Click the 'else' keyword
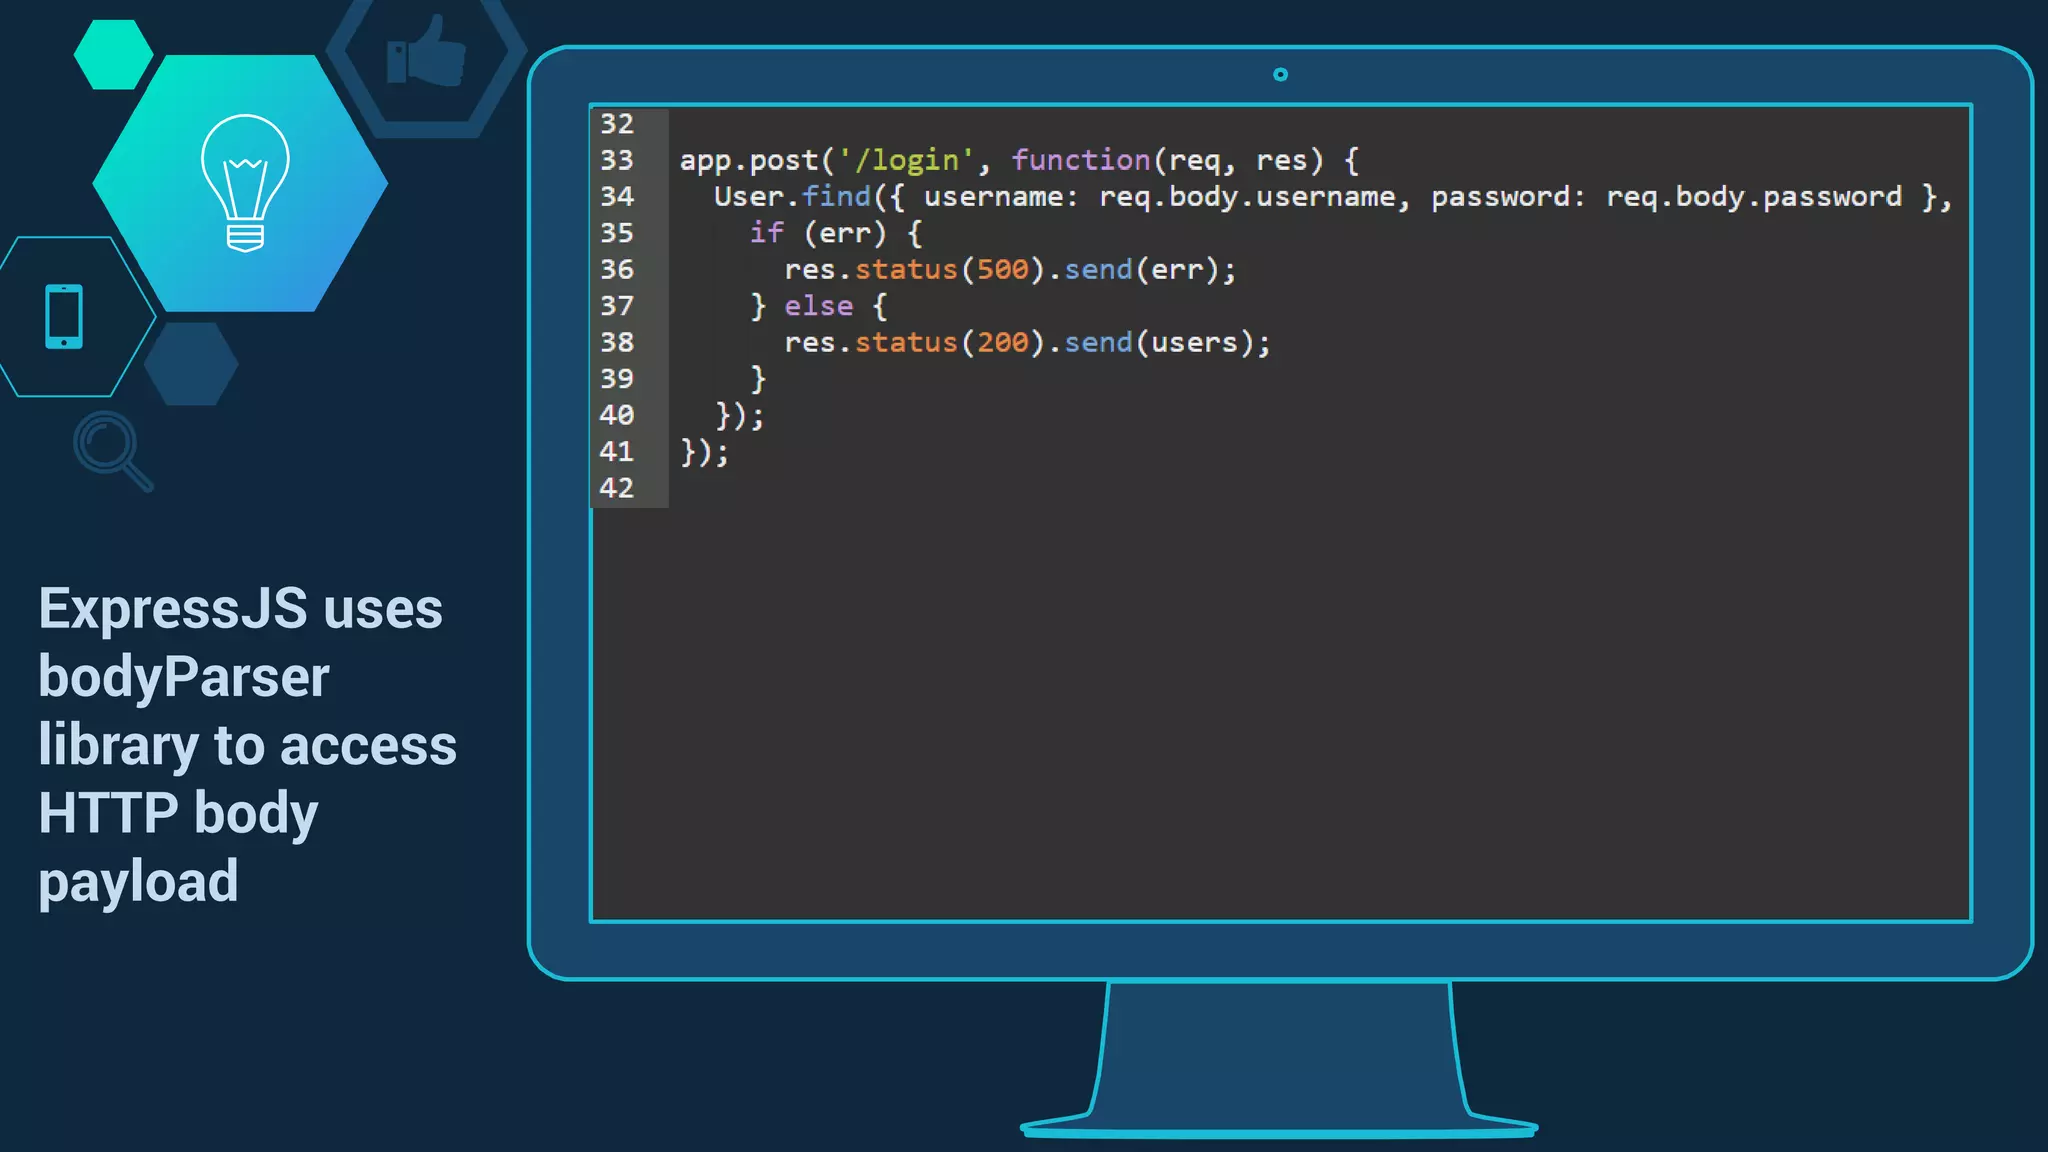 (819, 306)
